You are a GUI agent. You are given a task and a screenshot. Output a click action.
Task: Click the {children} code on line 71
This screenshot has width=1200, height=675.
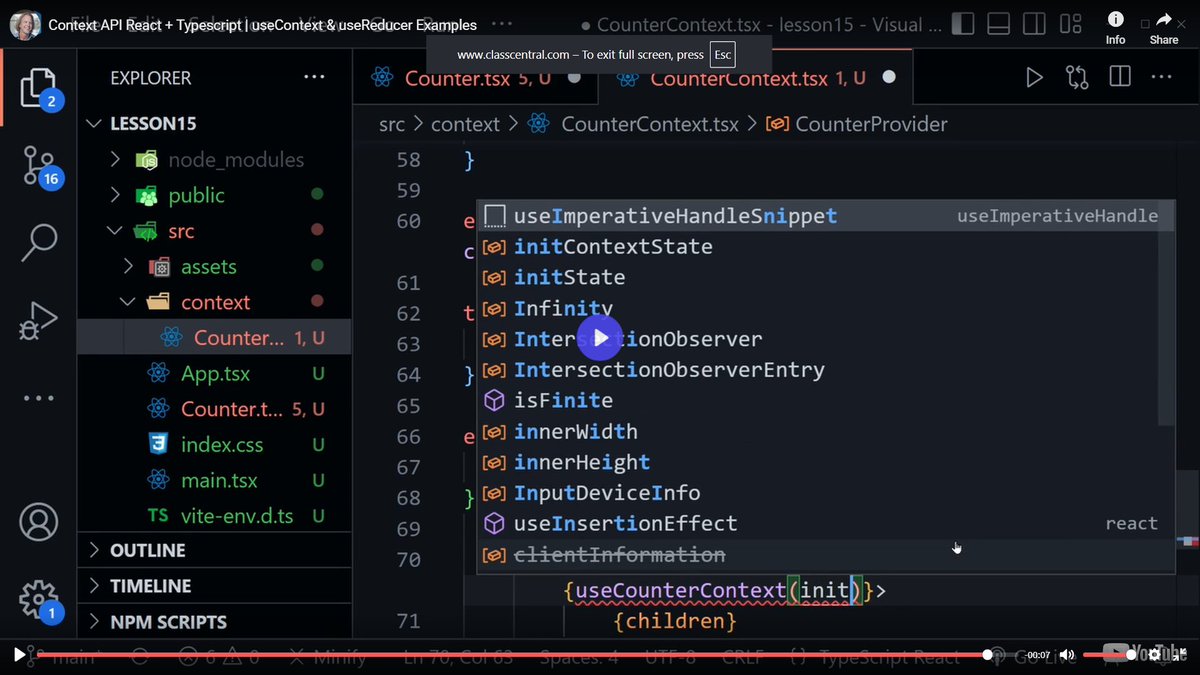(x=675, y=622)
